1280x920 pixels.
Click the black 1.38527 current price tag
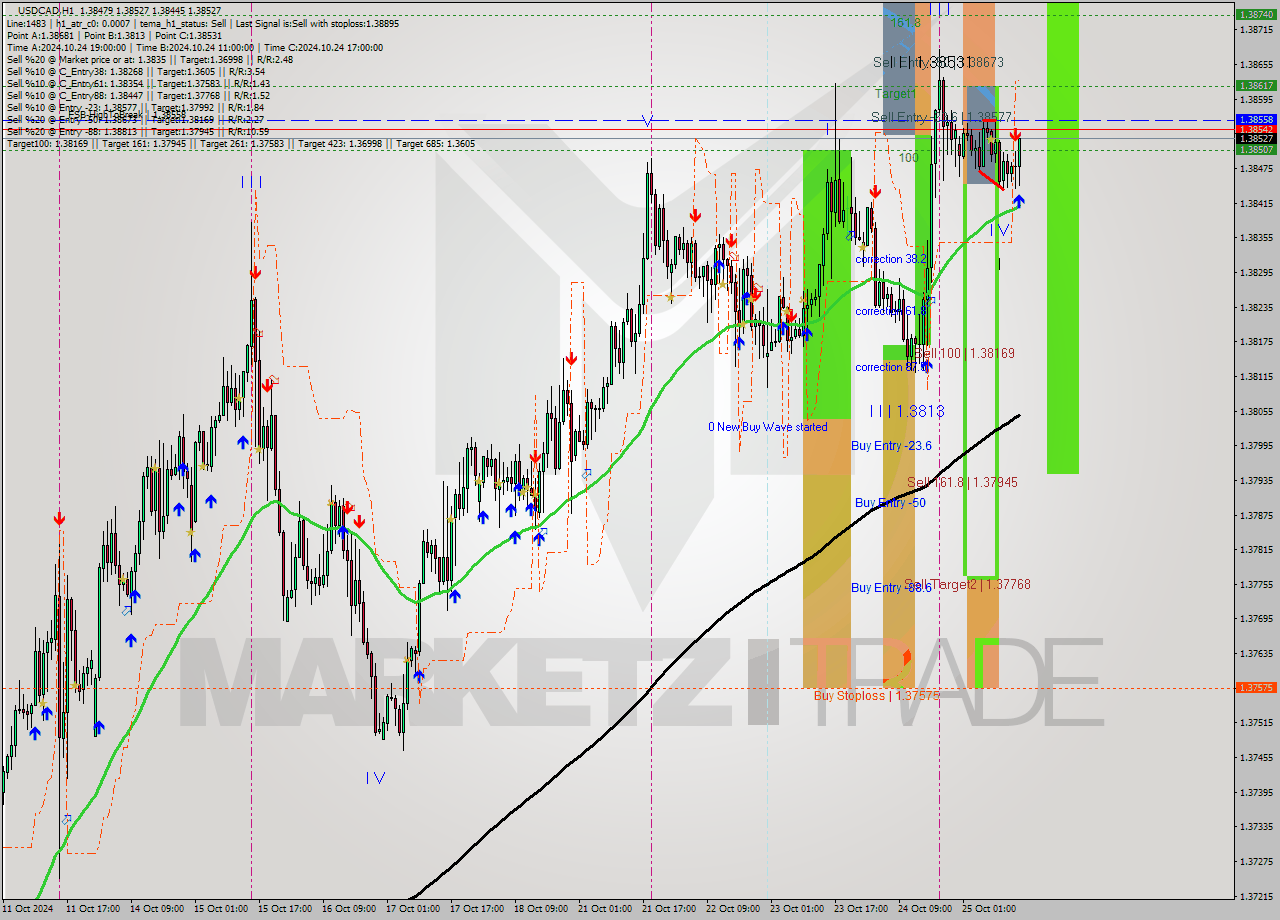pyautogui.click(x=1254, y=139)
